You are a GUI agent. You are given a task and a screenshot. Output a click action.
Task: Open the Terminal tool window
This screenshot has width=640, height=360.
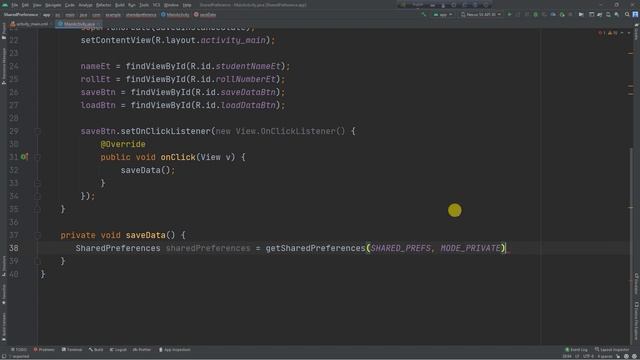pyautogui.click(x=72, y=350)
